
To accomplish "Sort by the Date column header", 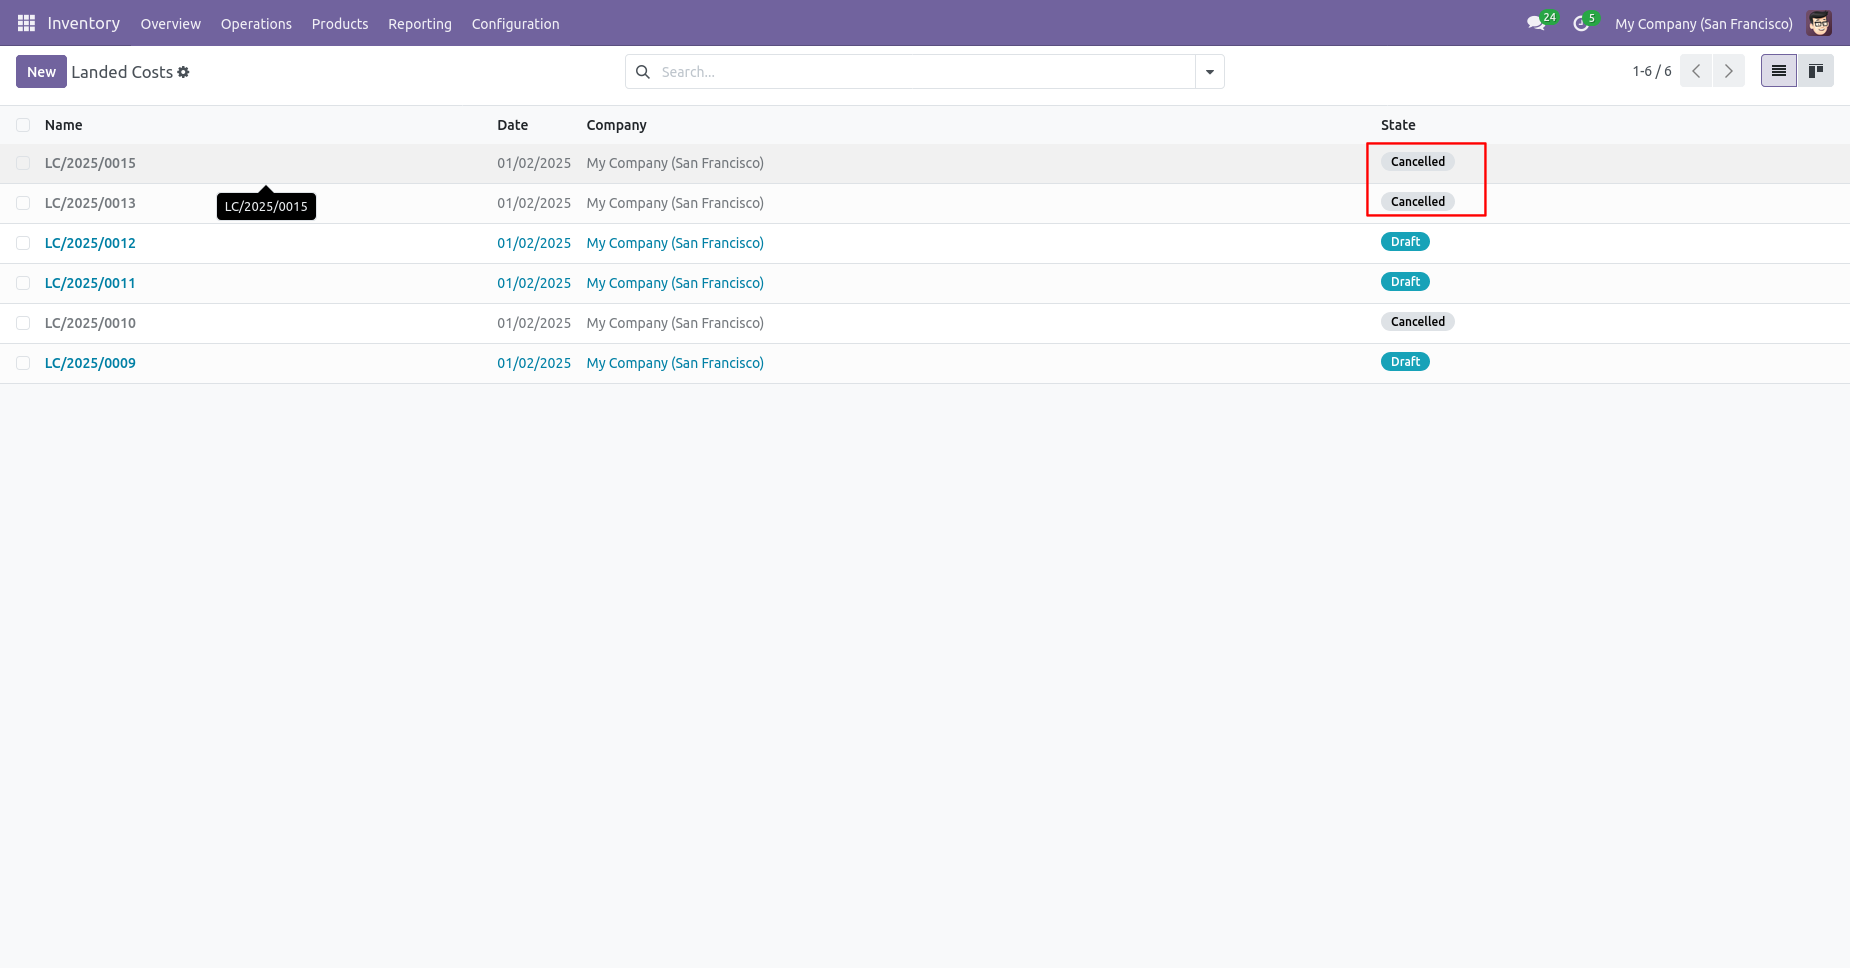I will (512, 125).
